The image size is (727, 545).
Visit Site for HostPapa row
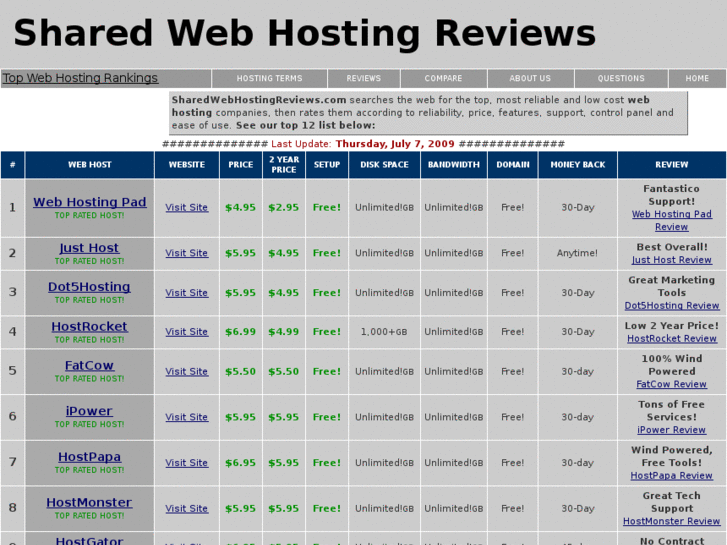[x=186, y=462]
